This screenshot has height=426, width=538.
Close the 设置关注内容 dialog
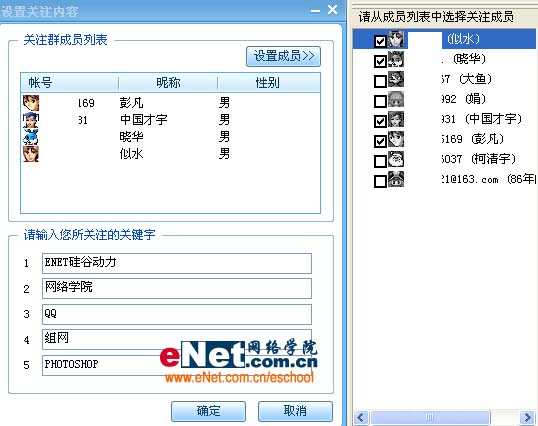[x=332, y=10]
